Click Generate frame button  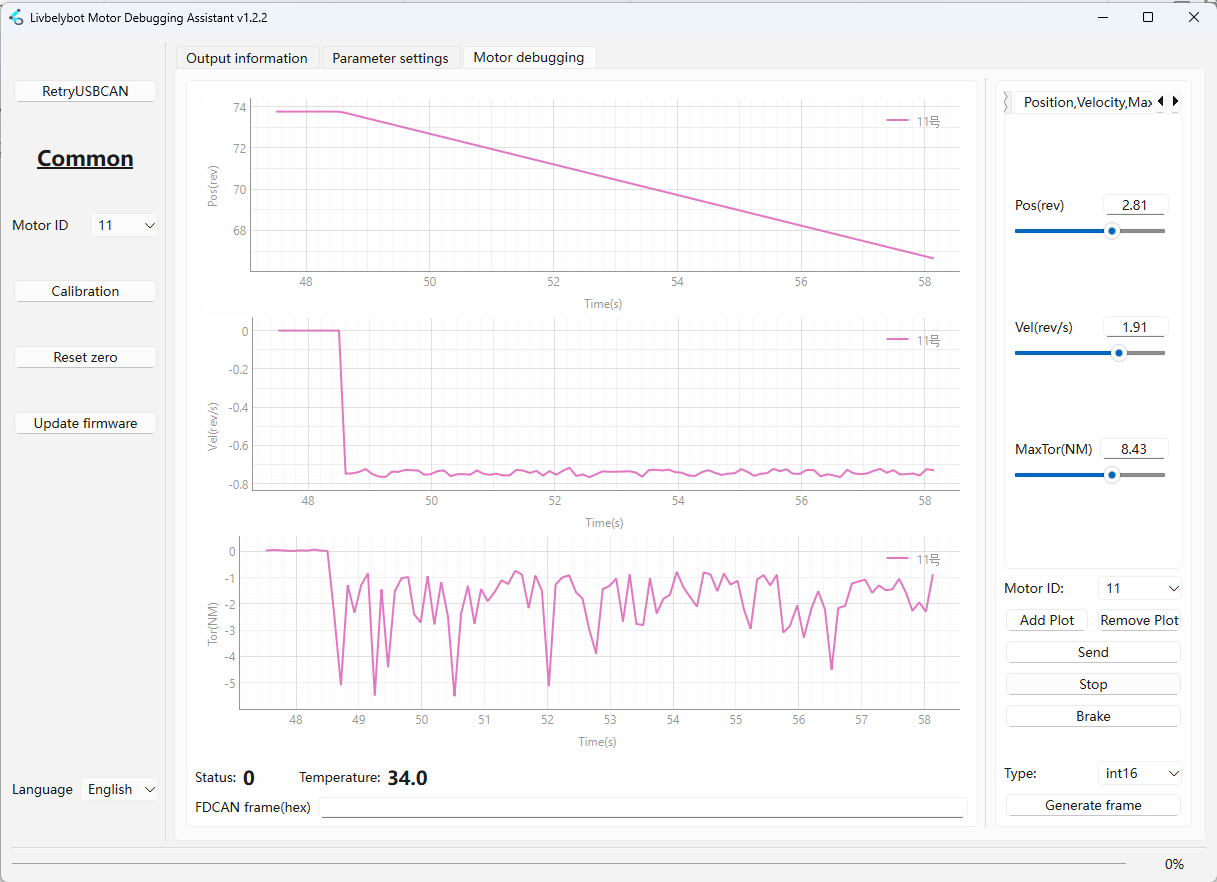click(1092, 805)
